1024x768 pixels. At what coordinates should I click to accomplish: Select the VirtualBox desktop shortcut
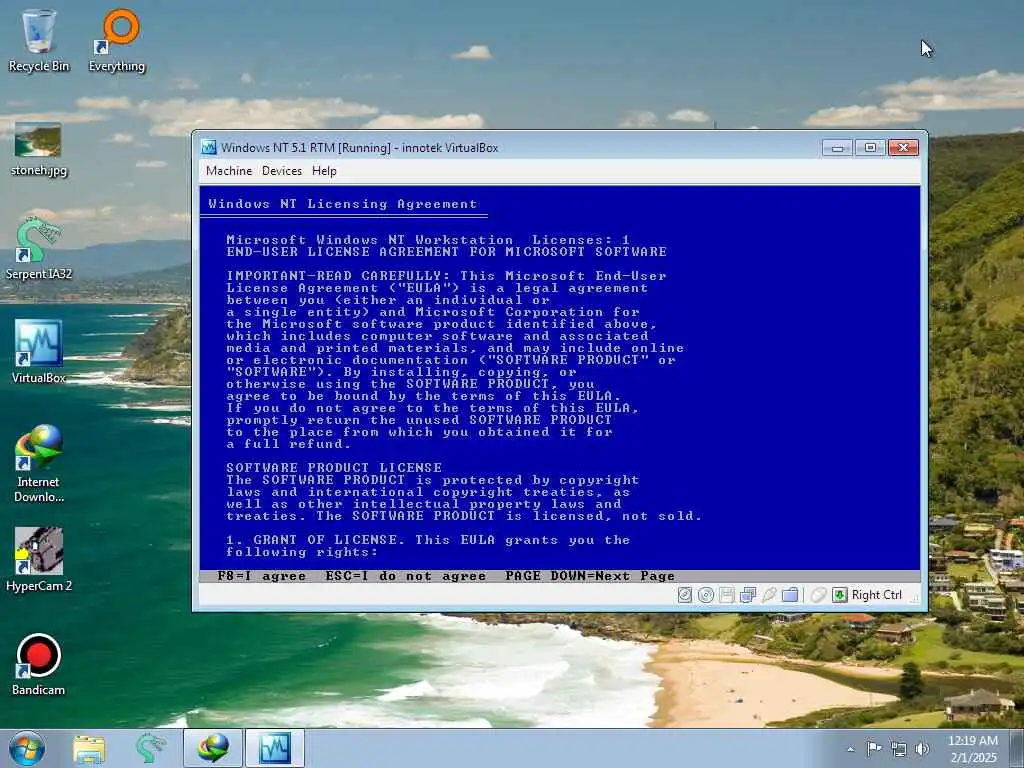pyautogui.click(x=39, y=352)
